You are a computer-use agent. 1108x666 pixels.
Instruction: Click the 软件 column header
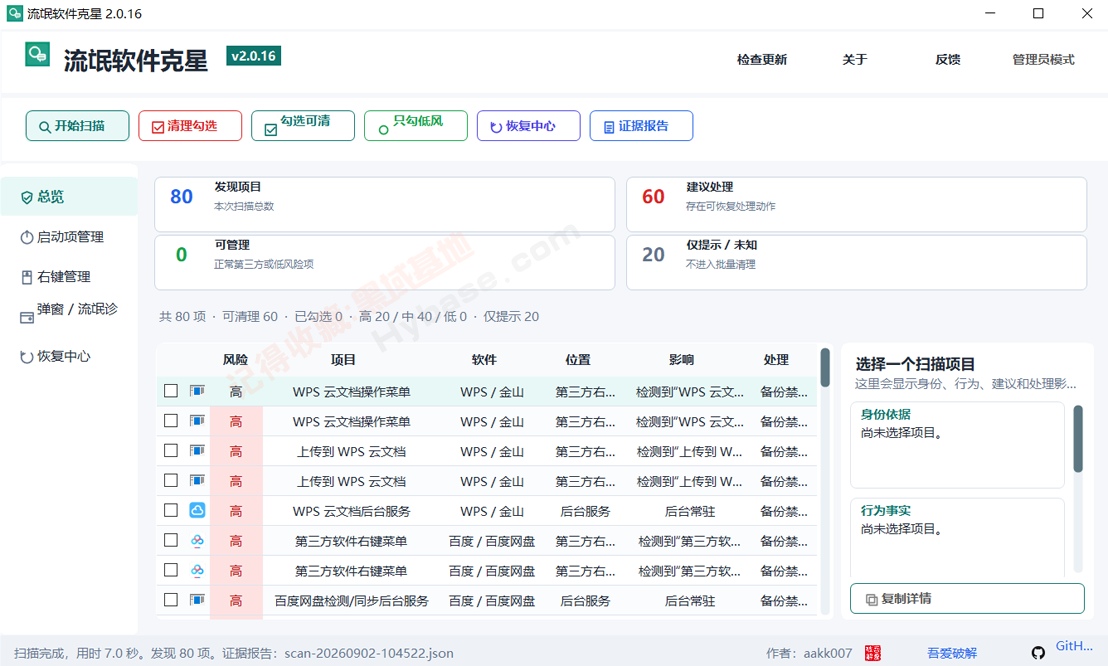tap(485, 360)
